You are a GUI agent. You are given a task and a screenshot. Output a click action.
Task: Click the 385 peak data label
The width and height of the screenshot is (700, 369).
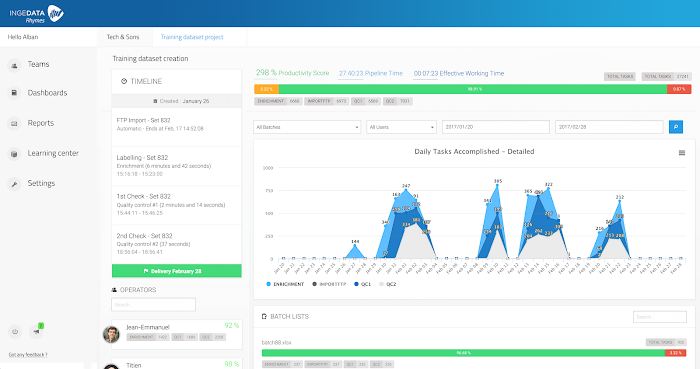click(x=498, y=181)
